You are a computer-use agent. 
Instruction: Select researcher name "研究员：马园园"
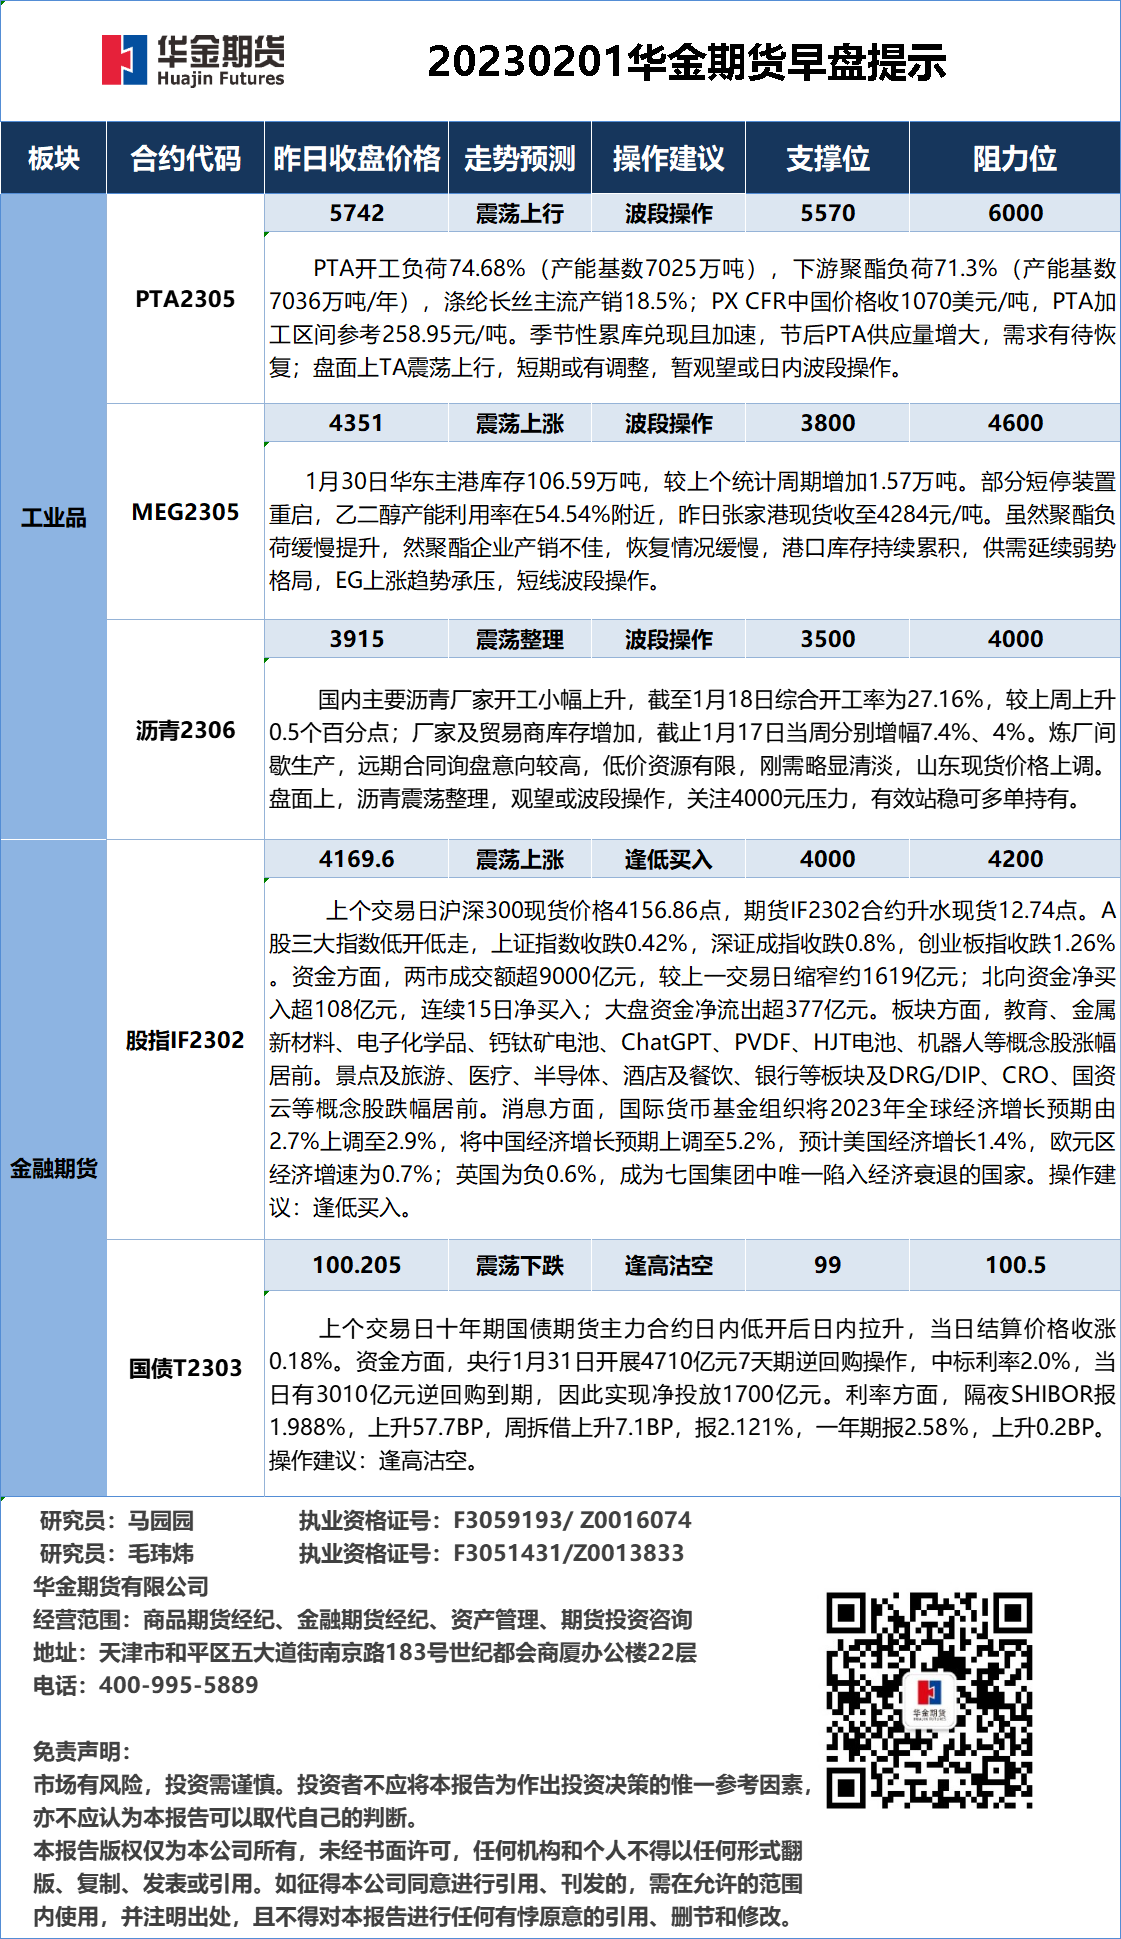point(117,1521)
